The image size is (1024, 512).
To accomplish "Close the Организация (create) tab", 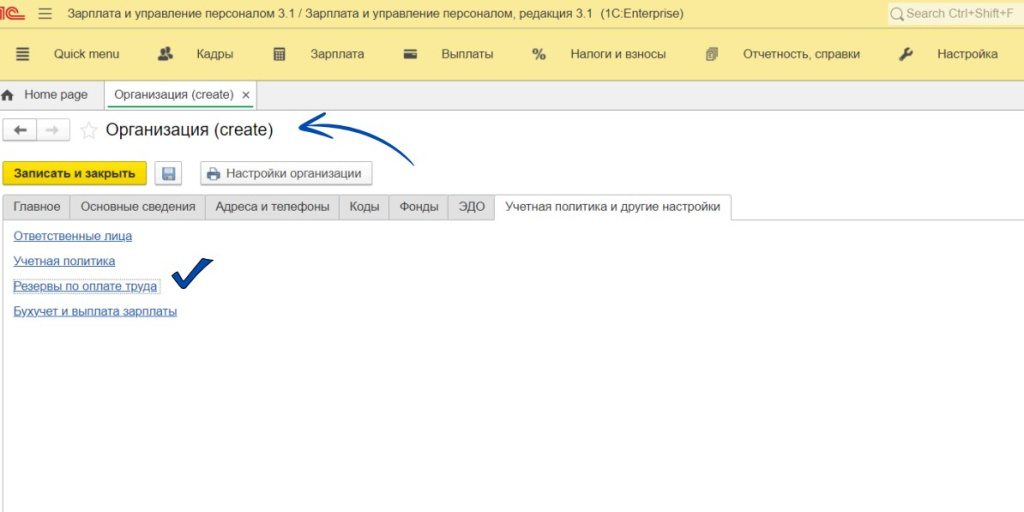I will click(246, 95).
